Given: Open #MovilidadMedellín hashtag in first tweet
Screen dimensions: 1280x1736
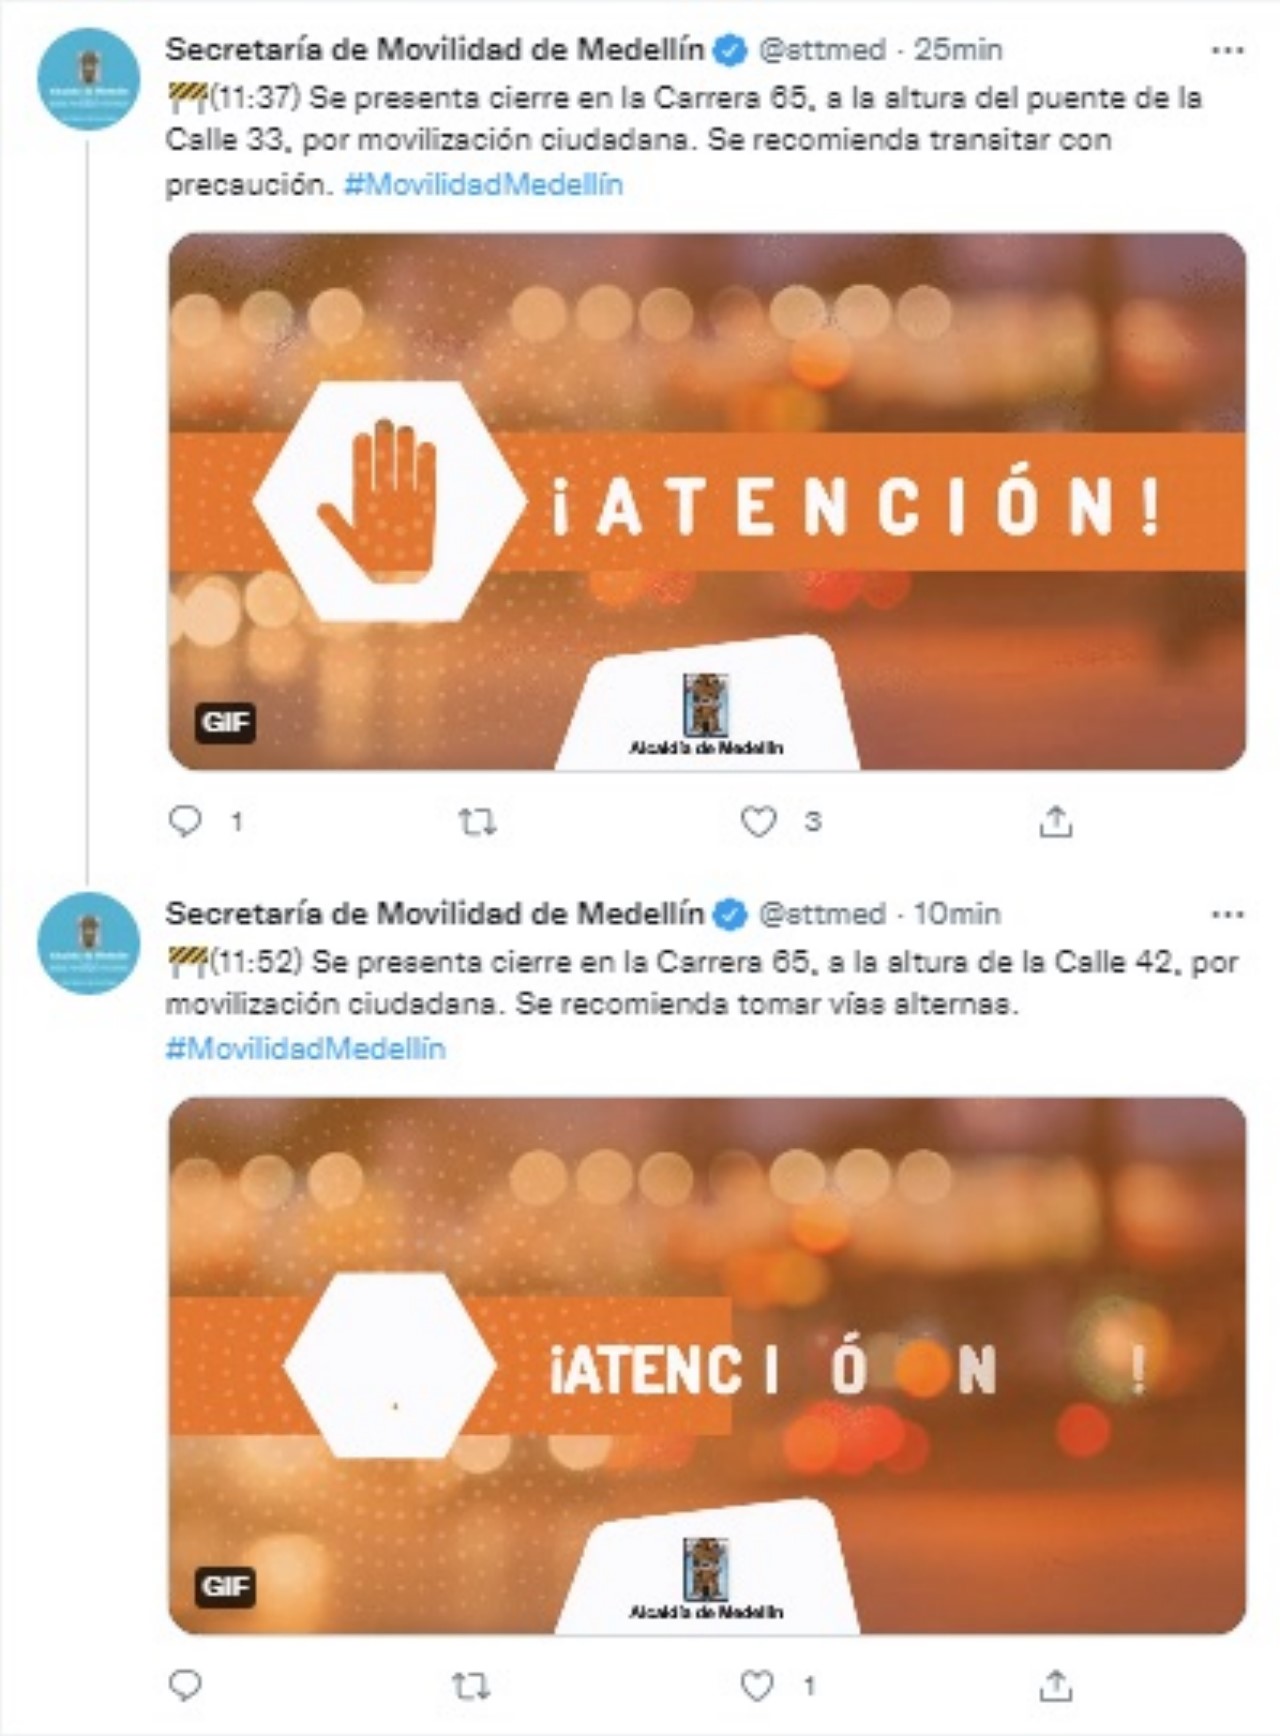Looking at the screenshot, I should coord(483,185).
